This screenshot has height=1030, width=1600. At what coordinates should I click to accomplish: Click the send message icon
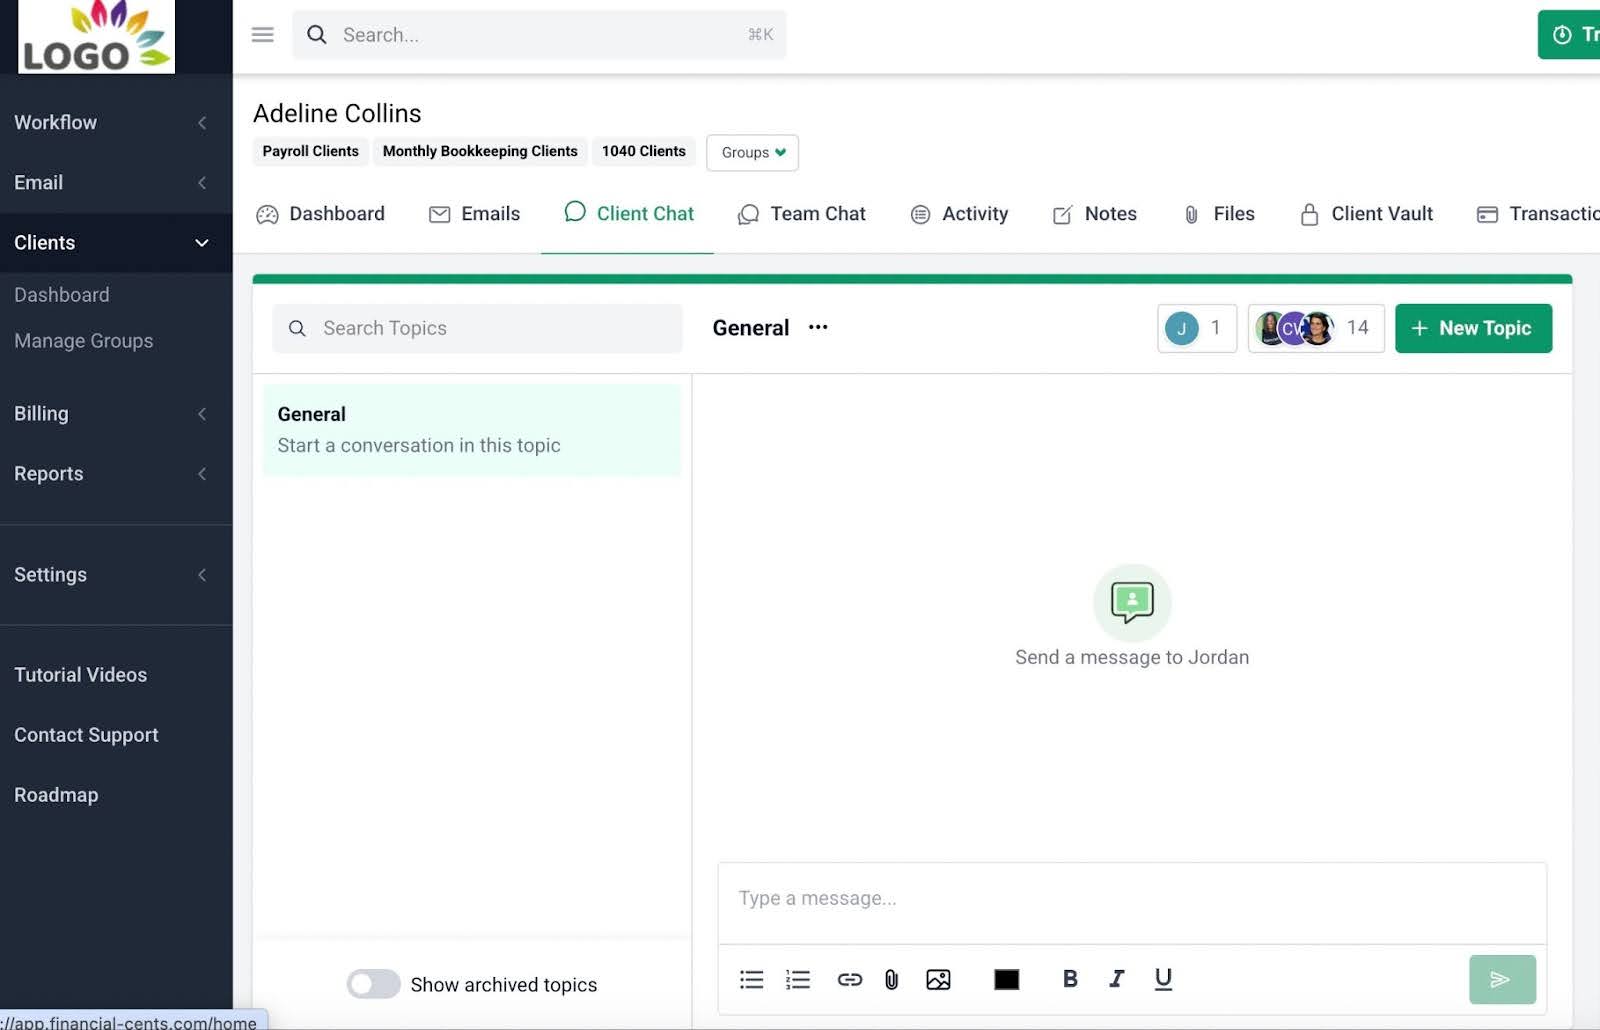point(1501,979)
